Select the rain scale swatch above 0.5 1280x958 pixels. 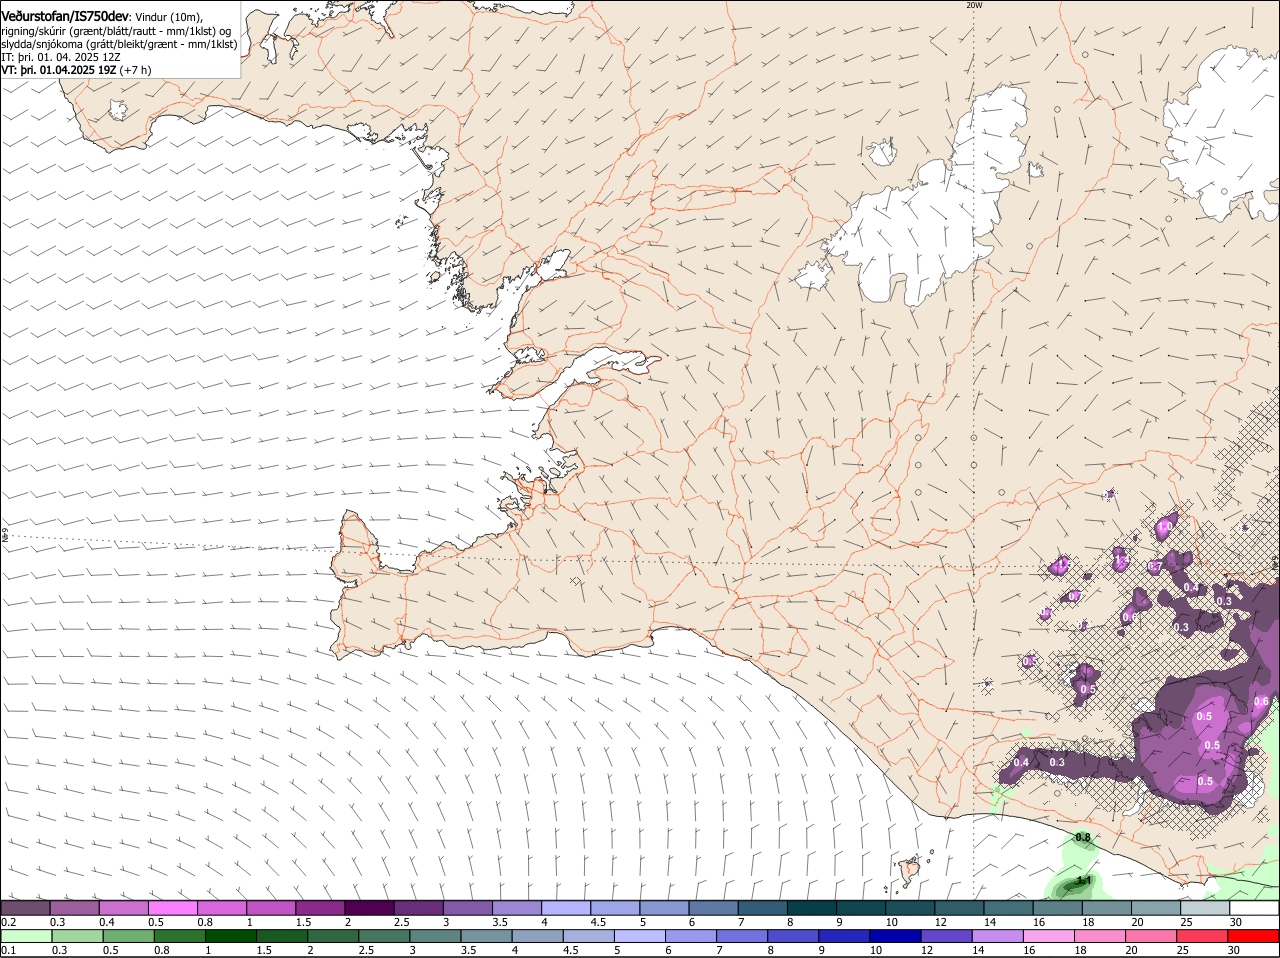[128, 936]
